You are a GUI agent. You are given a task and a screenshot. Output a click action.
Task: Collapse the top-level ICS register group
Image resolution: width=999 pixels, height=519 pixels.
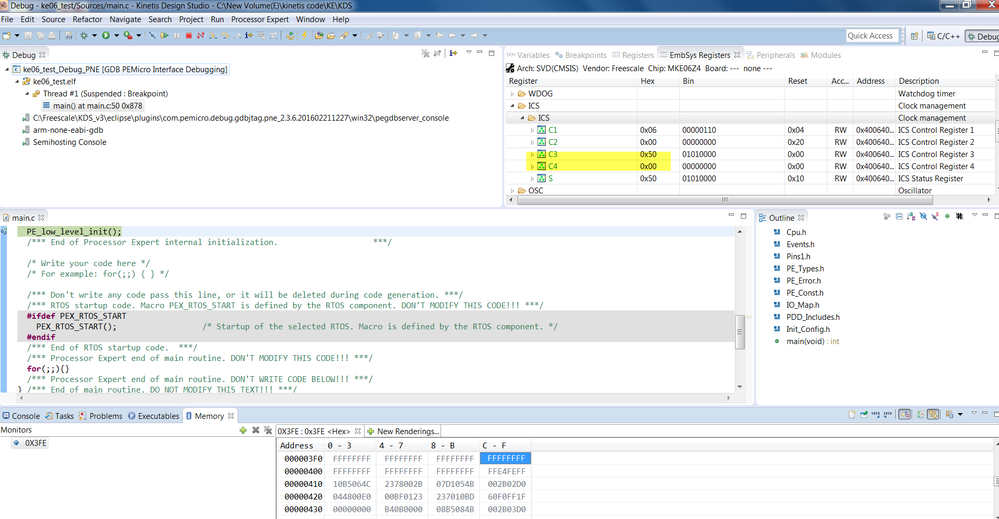point(512,106)
